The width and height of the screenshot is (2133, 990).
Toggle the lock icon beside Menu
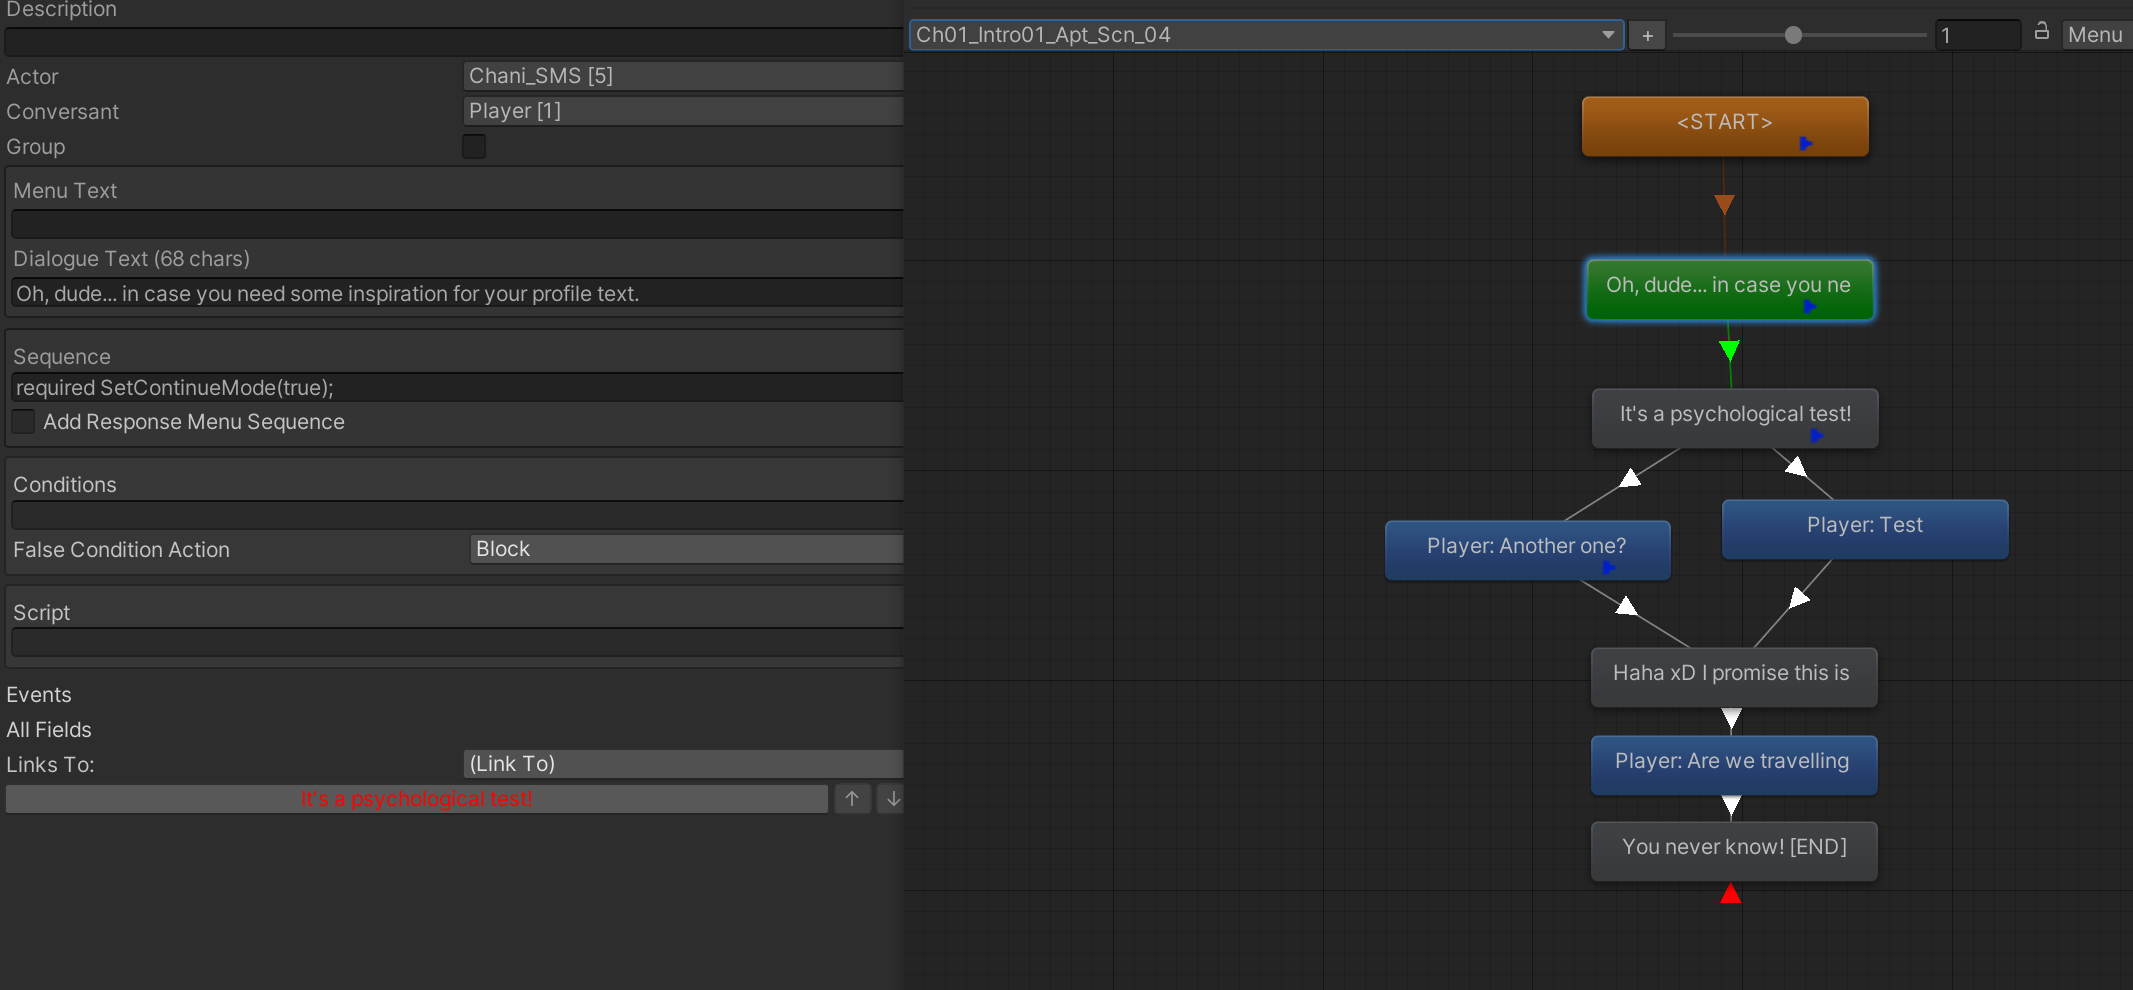coord(2041,33)
